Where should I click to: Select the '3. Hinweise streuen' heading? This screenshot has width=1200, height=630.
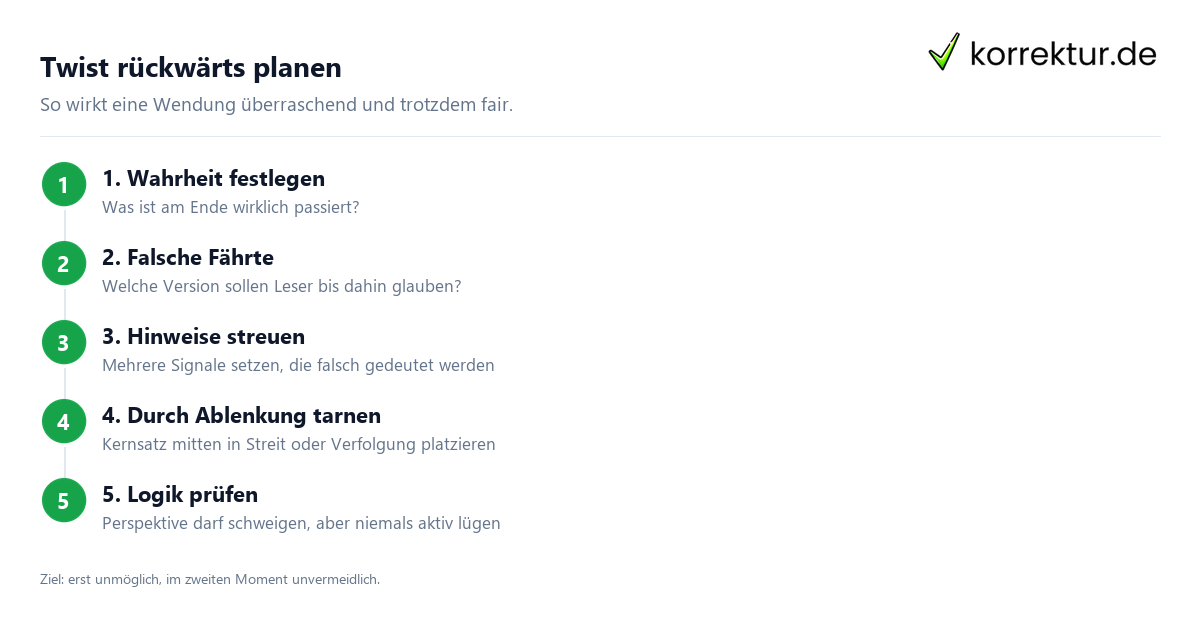tap(204, 337)
